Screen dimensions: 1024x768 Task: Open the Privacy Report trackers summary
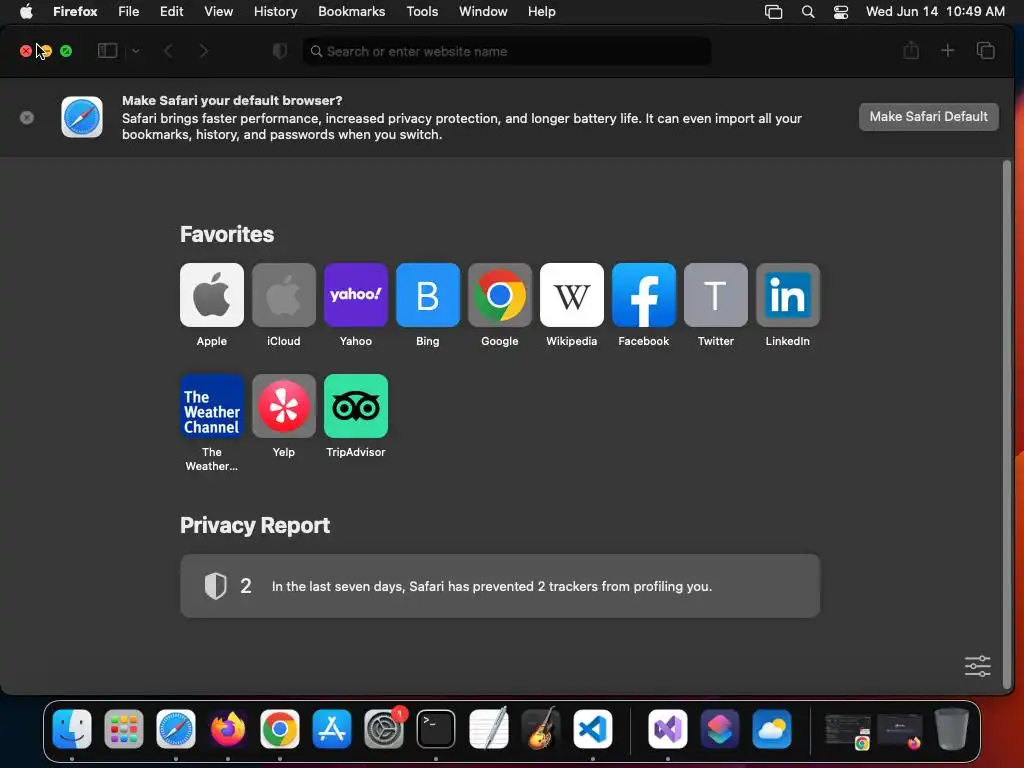point(500,586)
